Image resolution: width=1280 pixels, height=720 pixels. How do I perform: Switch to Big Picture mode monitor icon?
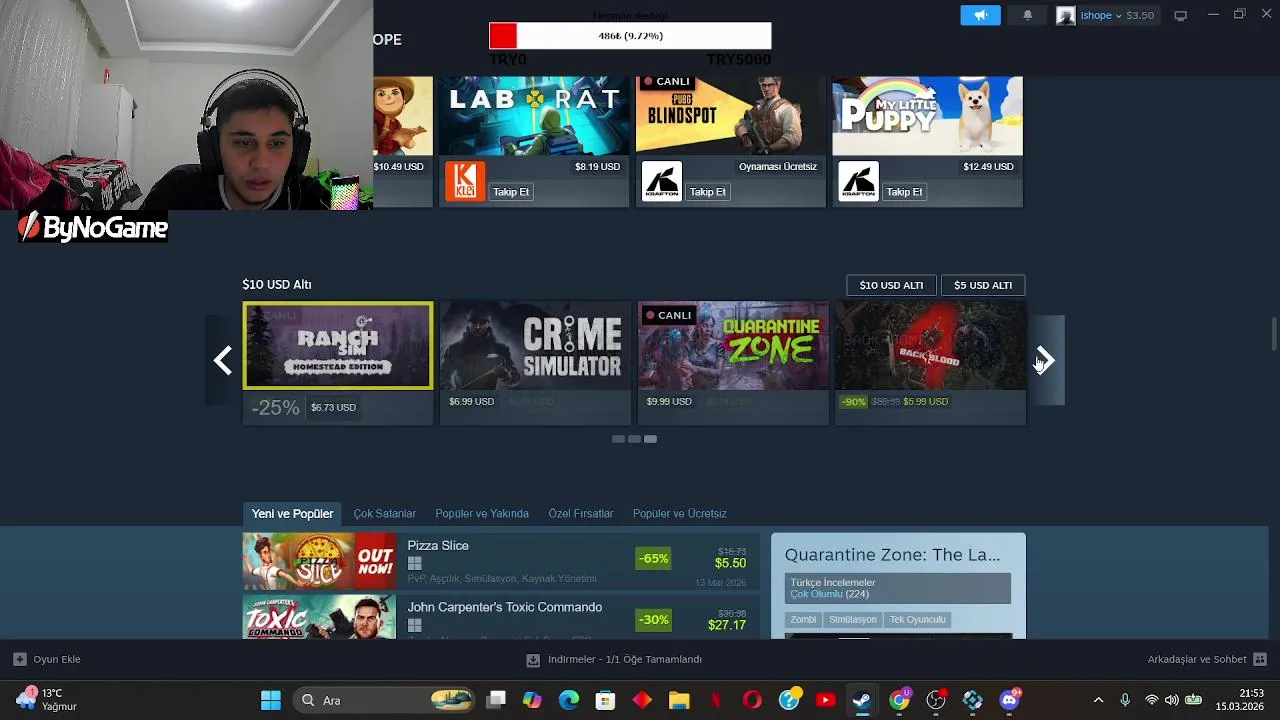[1180, 15]
